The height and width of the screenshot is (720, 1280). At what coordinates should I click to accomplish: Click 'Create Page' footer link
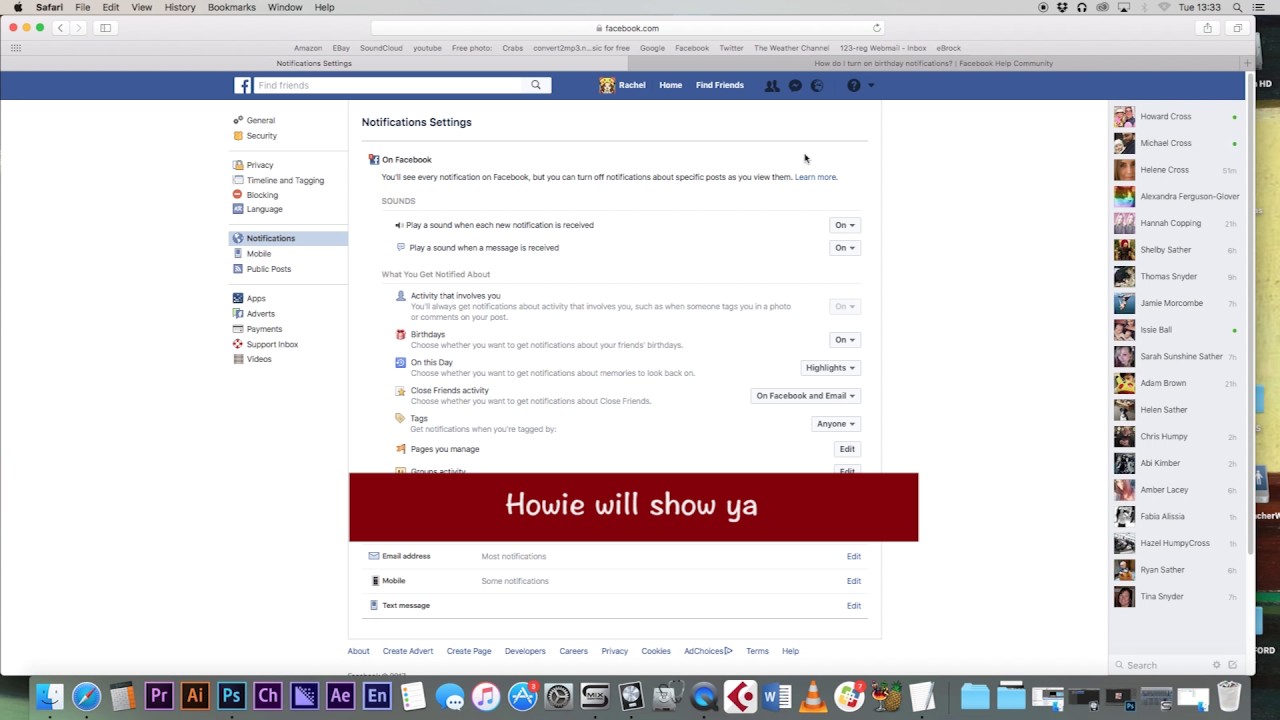(x=469, y=651)
